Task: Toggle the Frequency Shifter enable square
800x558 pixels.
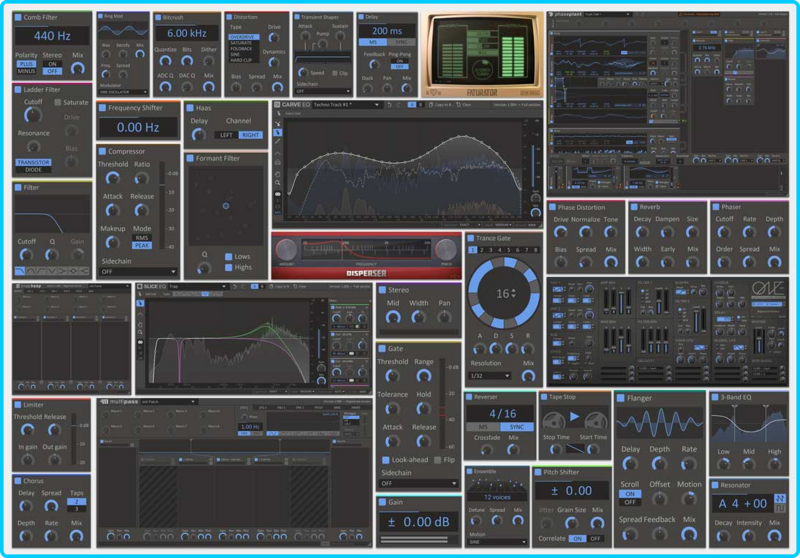Action: coord(102,108)
